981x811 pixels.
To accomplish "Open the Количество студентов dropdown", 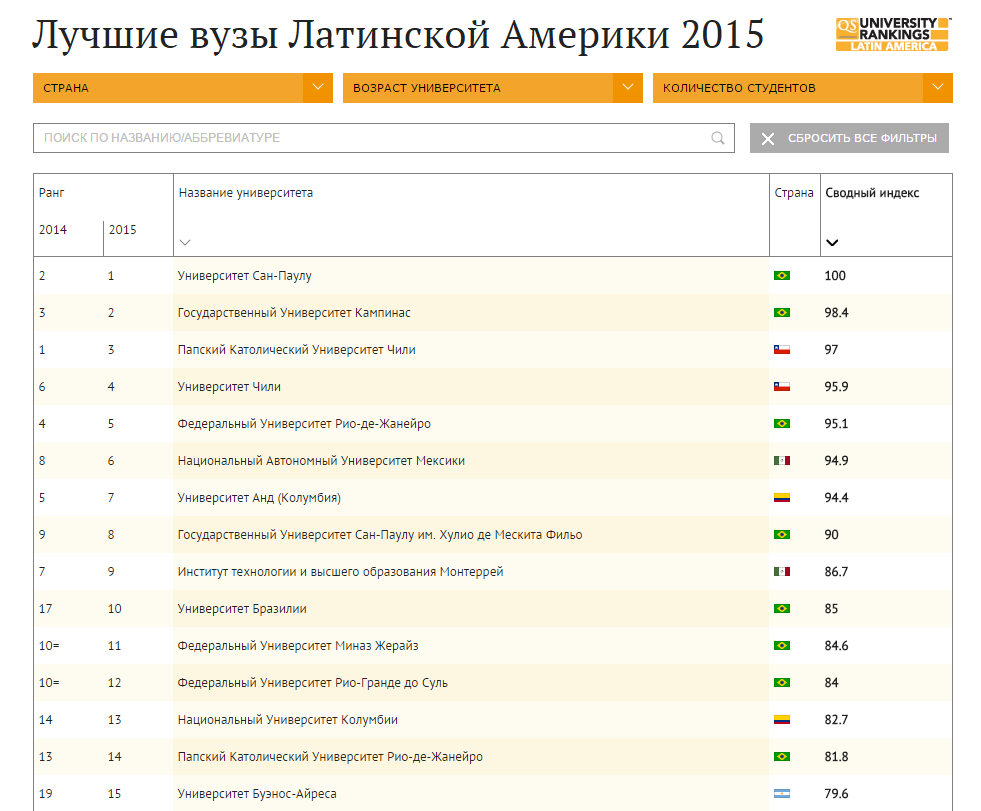I will pyautogui.click(x=803, y=88).
